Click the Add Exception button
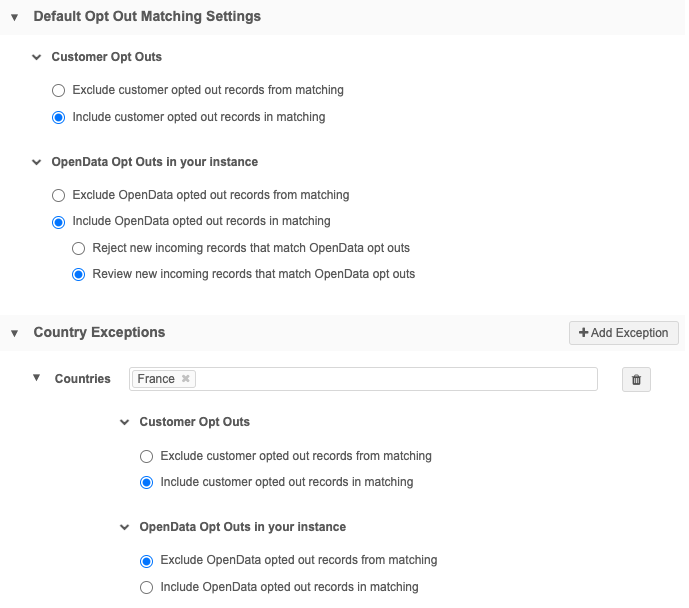 [x=624, y=333]
